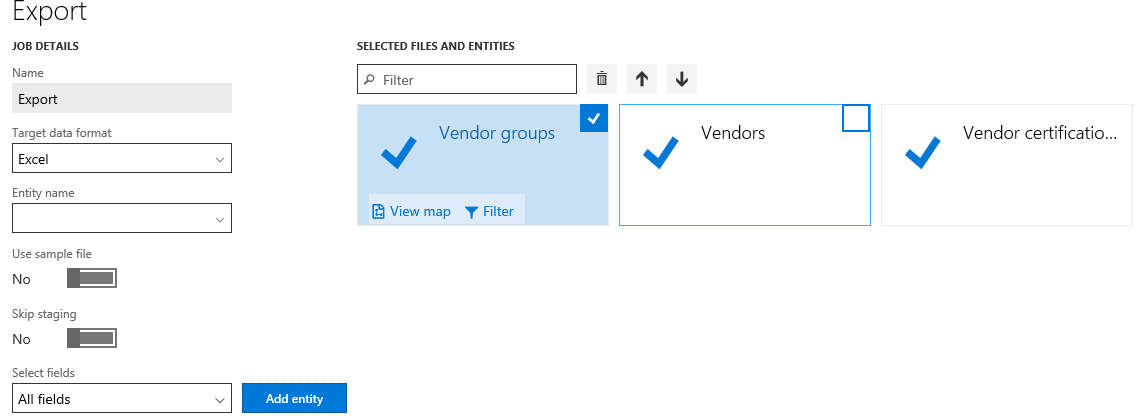Move entity down with the down arrow
Viewport: 1137px width, 416px height.
point(682,79)
